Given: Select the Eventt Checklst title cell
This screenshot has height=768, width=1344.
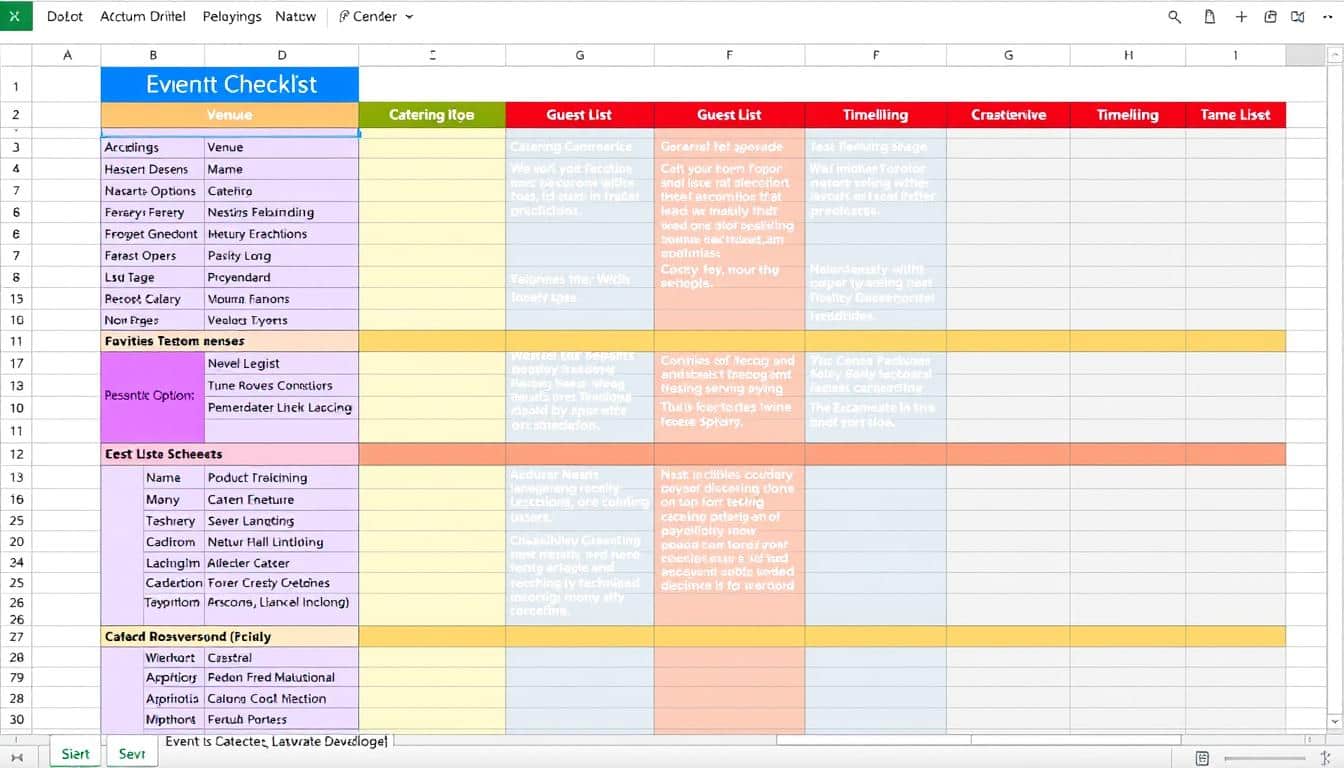Looking at the screenshot, I should tap(230, 85).
